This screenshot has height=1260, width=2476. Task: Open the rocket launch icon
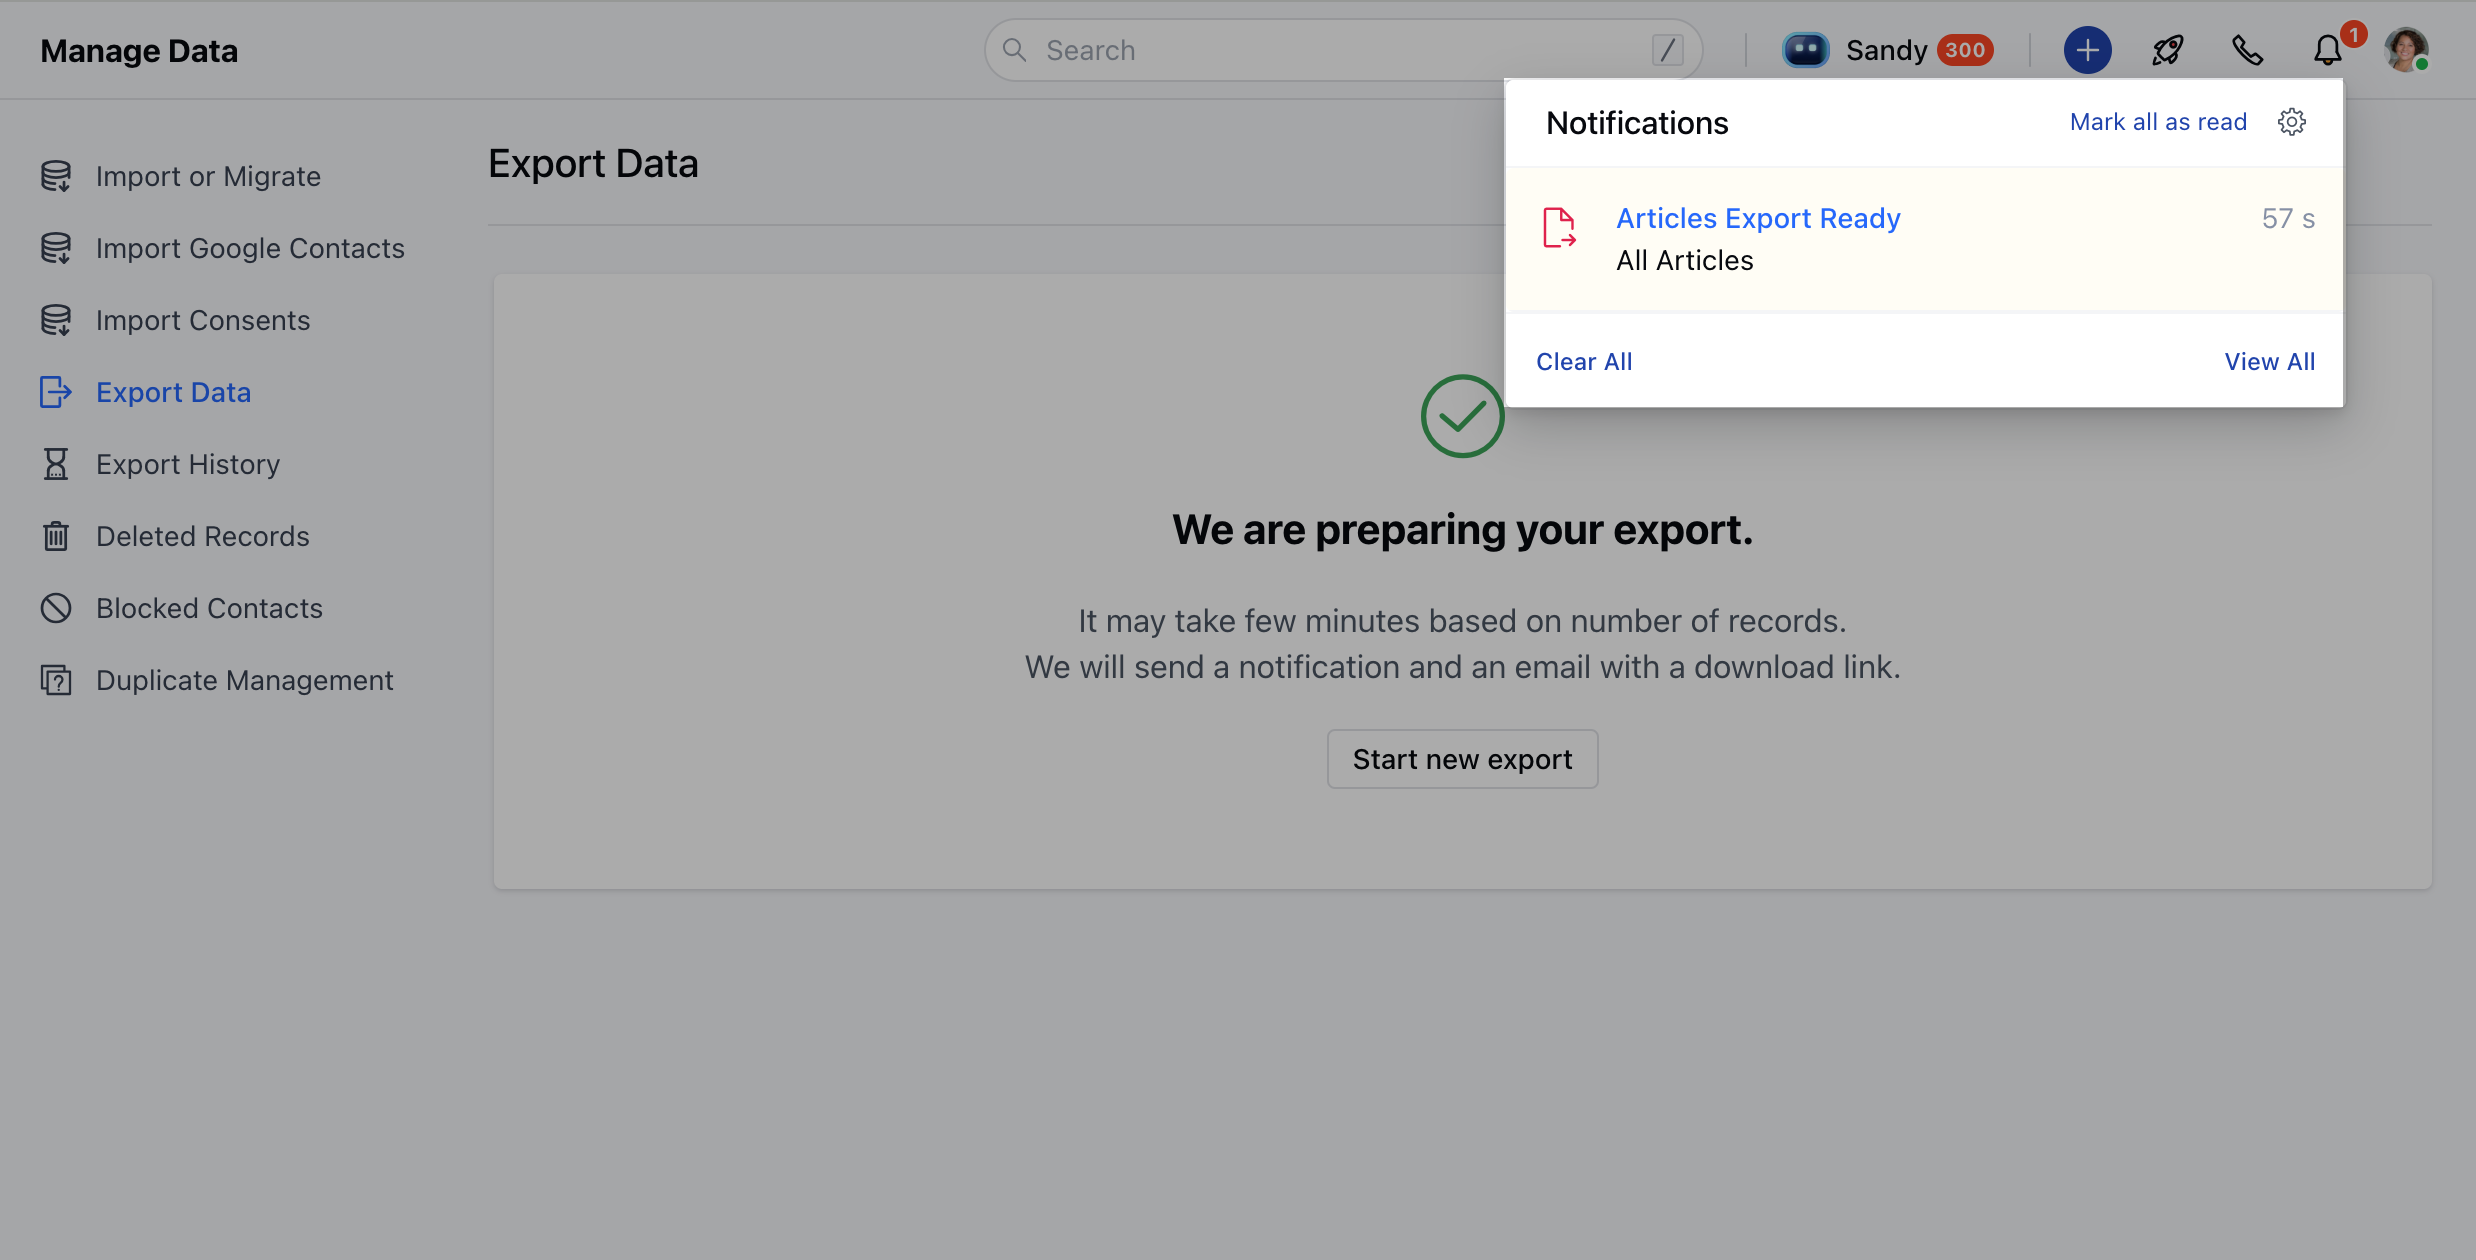[2167, 50]
